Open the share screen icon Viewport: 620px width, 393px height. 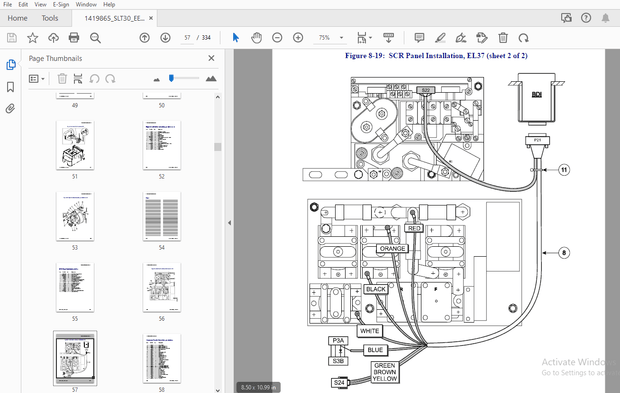coord(566,18)
